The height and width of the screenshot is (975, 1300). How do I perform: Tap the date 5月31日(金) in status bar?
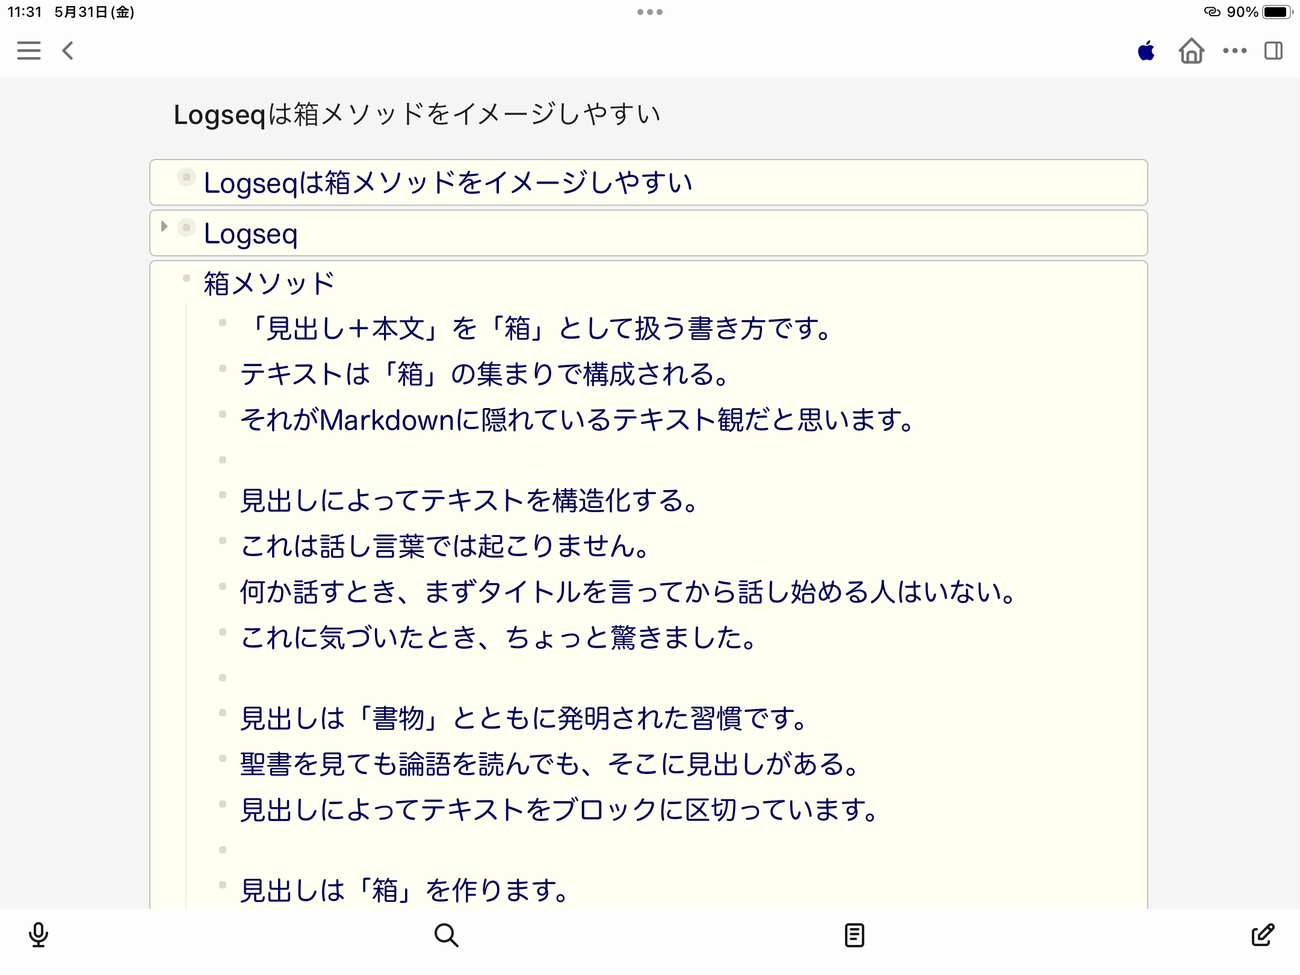pos(94,12)
